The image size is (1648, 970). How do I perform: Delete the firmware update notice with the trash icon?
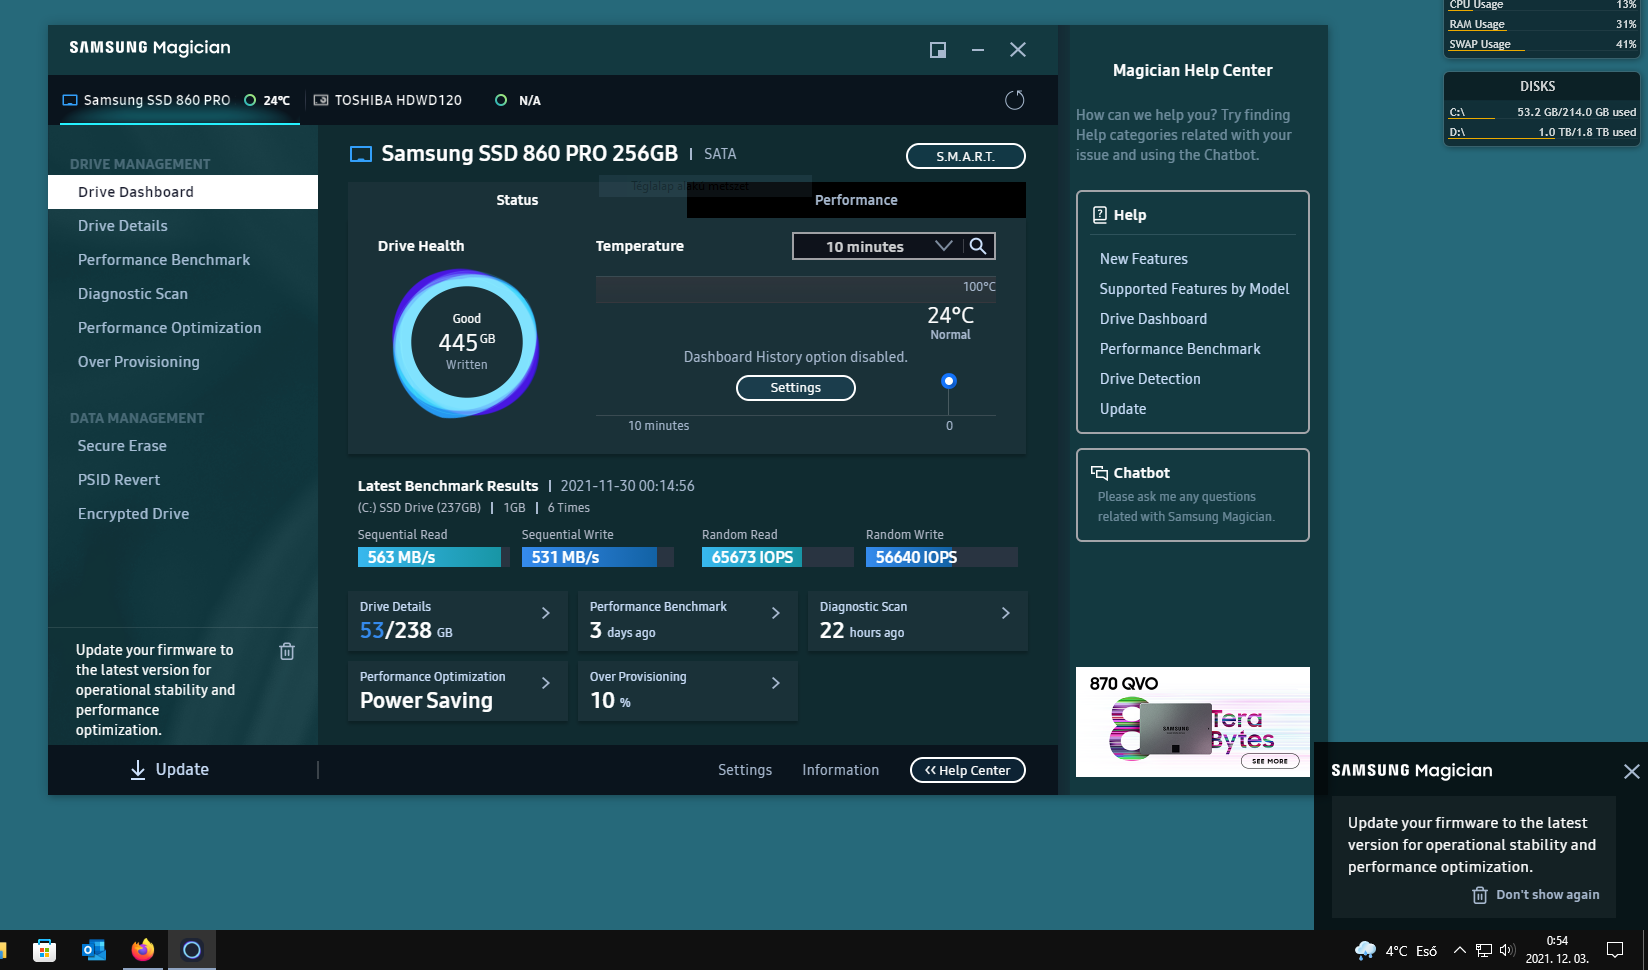pyautogui.click(x=287, y=651)
